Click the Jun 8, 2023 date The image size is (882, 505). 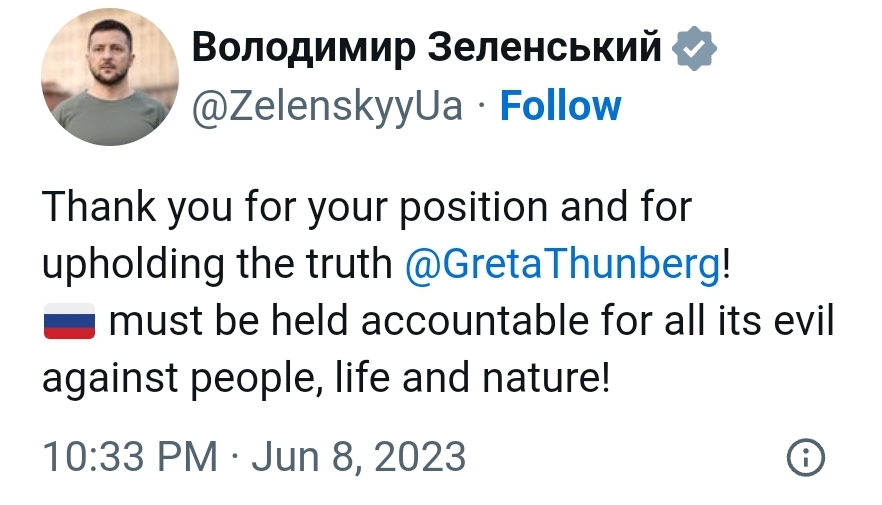coord(358,457)
